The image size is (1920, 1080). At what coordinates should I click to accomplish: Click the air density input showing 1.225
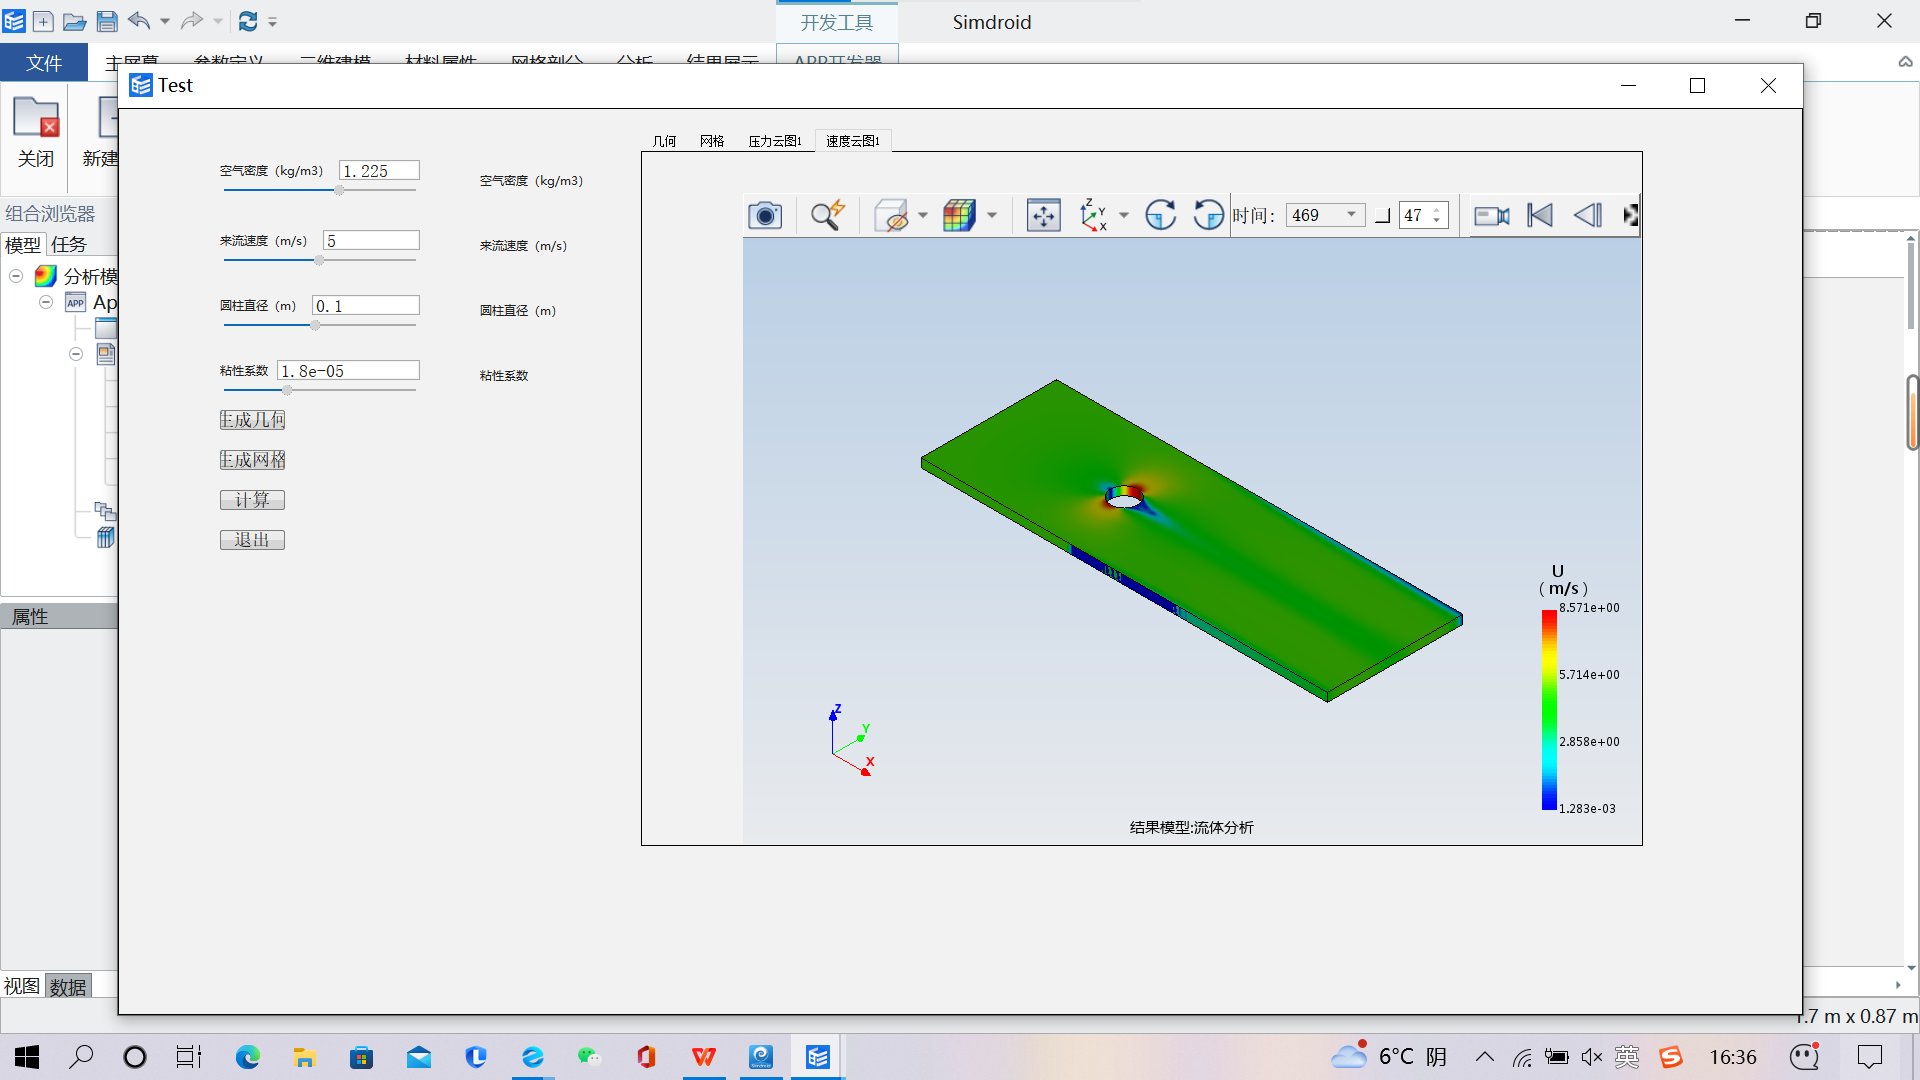point(379,171)
